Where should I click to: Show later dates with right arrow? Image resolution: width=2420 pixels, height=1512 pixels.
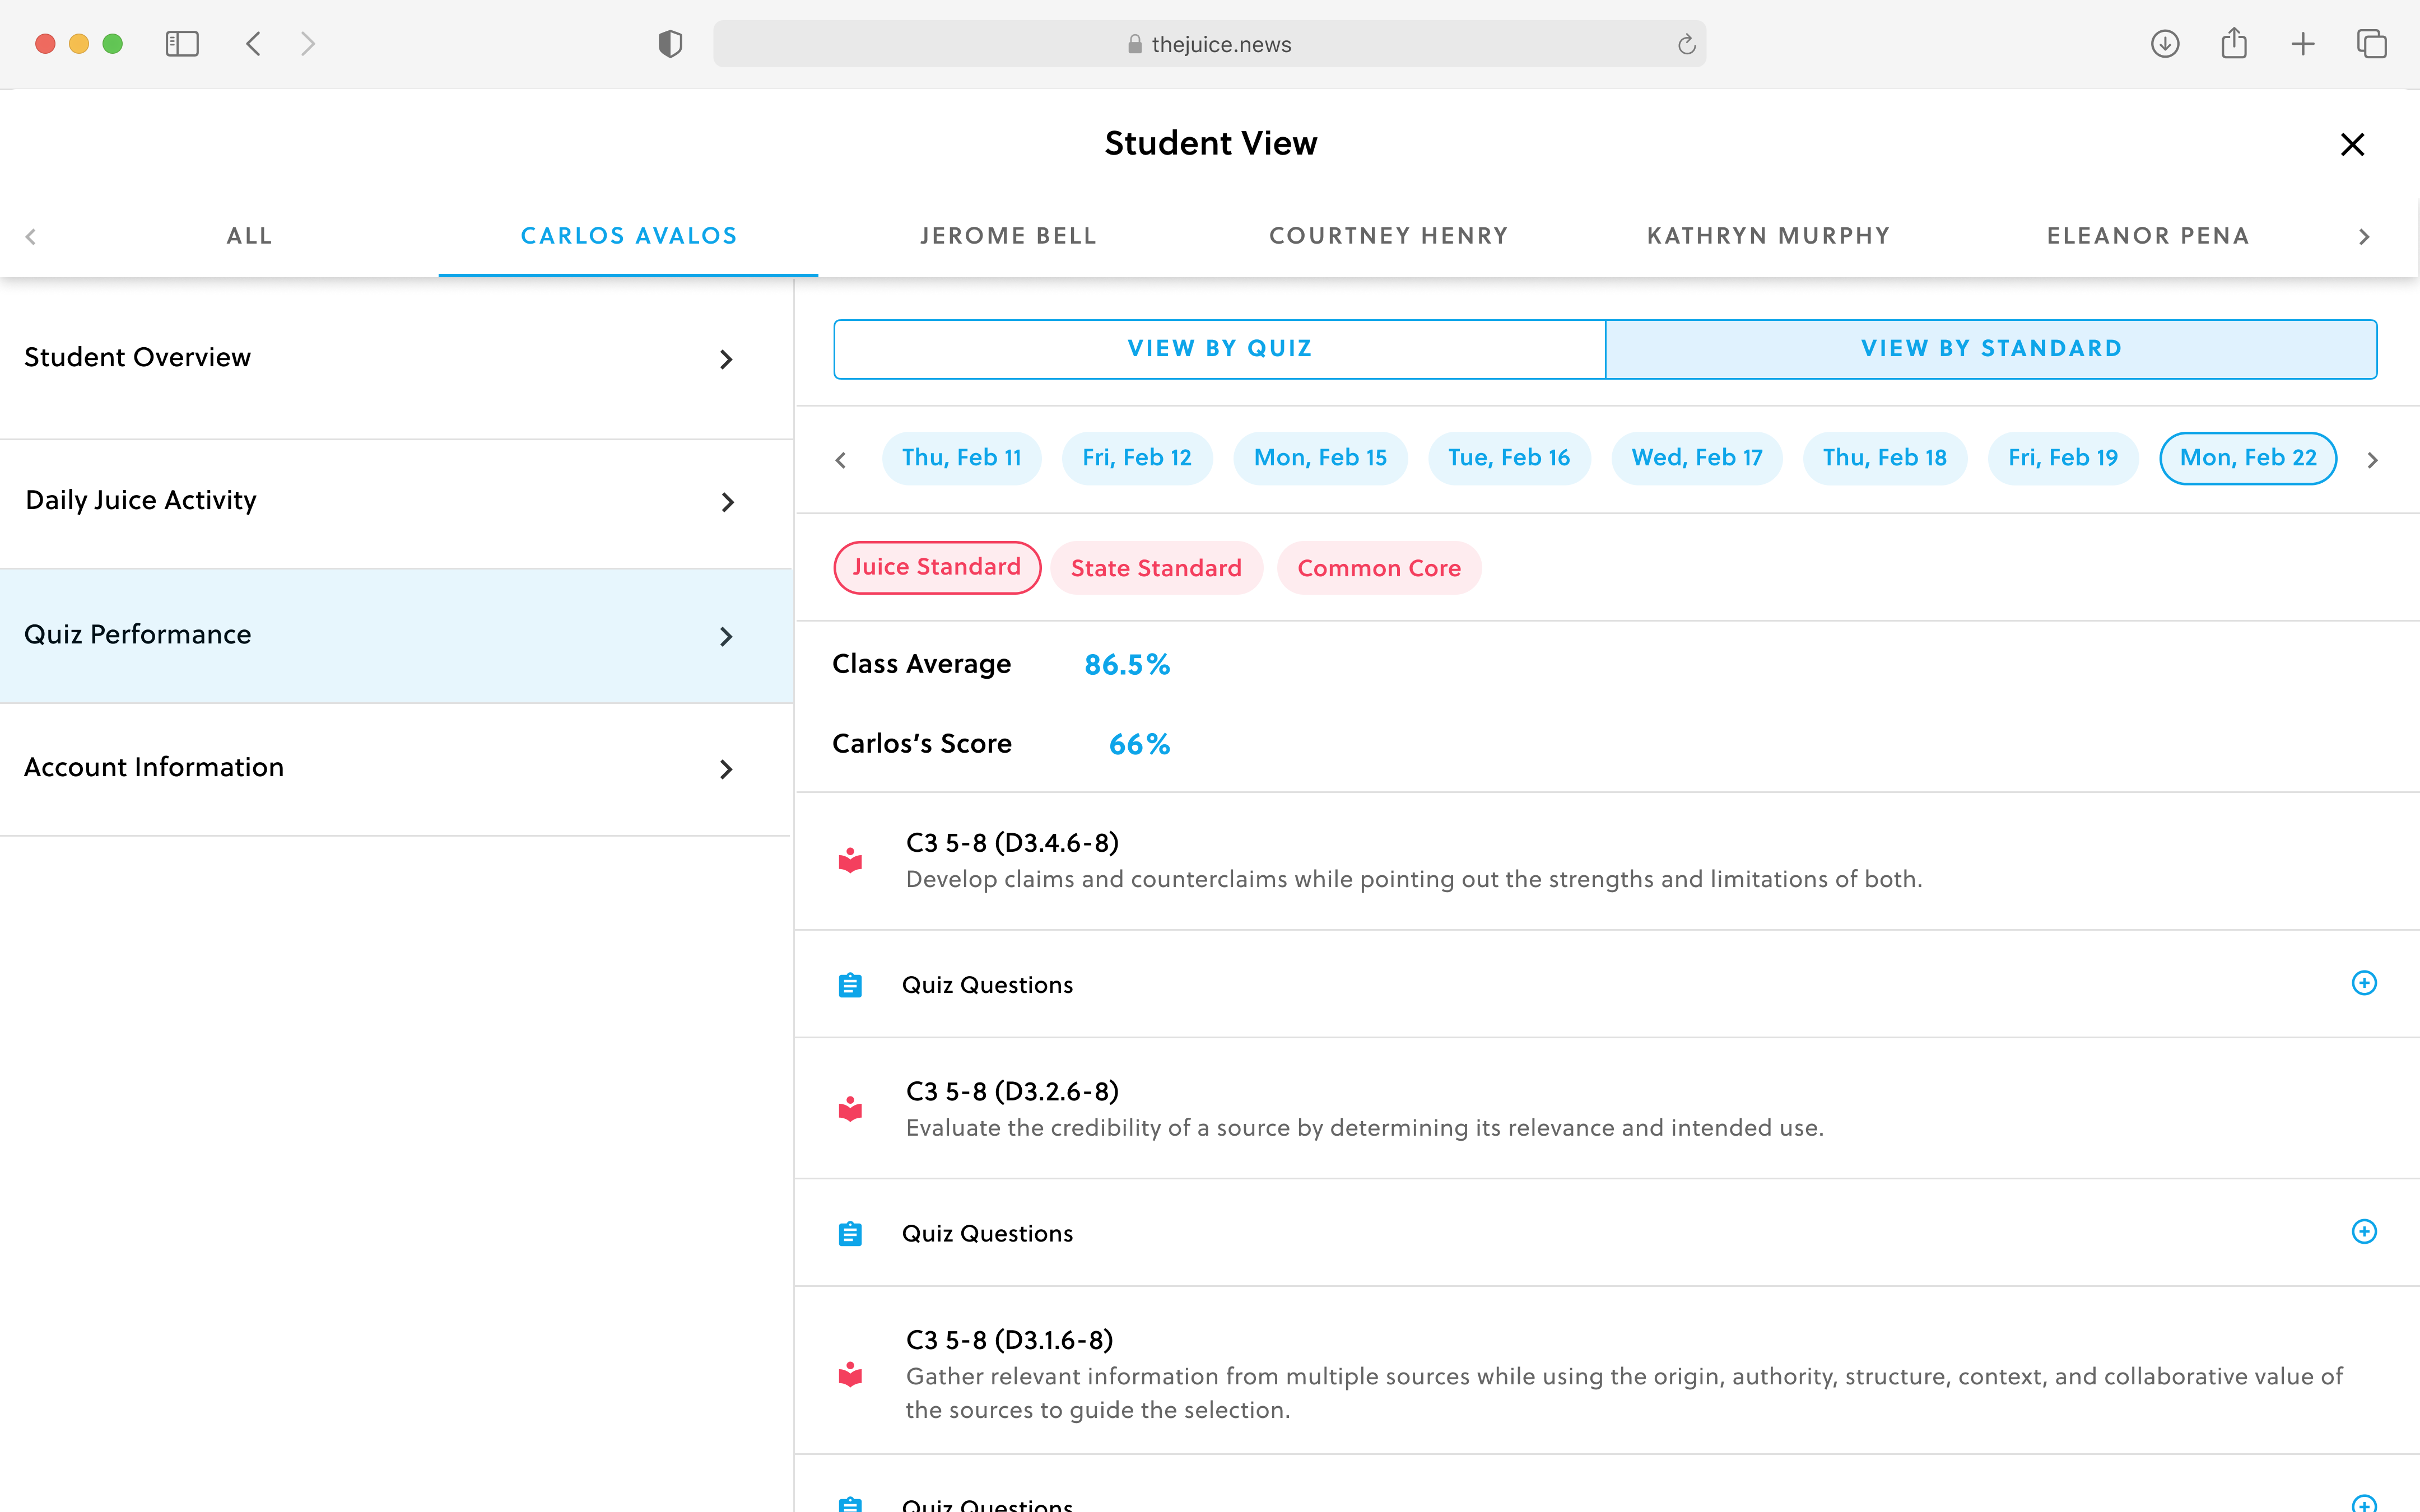[x=2372, y=460]
